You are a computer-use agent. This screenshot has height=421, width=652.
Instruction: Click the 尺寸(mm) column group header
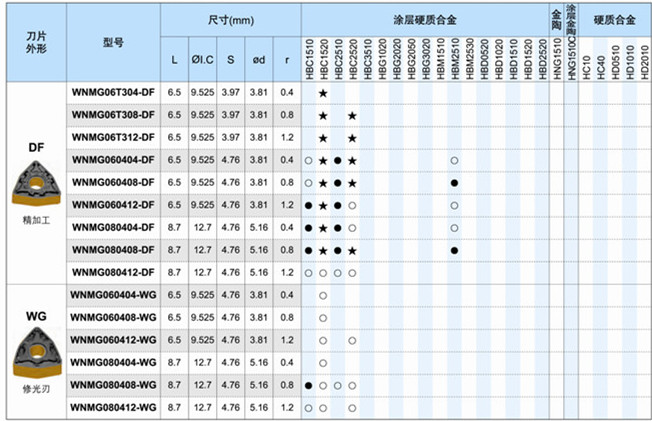click(x=230, y=19)
